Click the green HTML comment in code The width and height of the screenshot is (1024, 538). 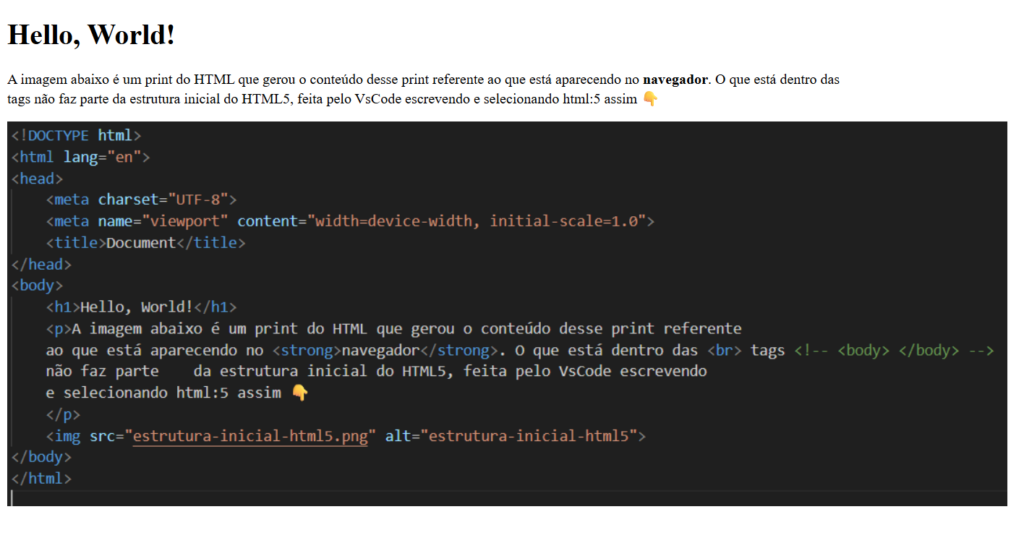click(893, 351)
